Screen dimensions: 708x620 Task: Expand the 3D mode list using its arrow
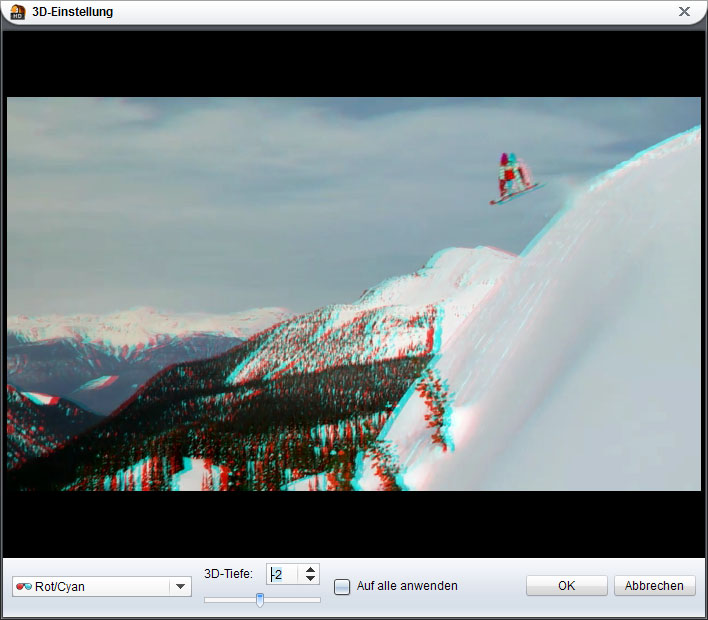pyautogui.click(x=180, y=587)
